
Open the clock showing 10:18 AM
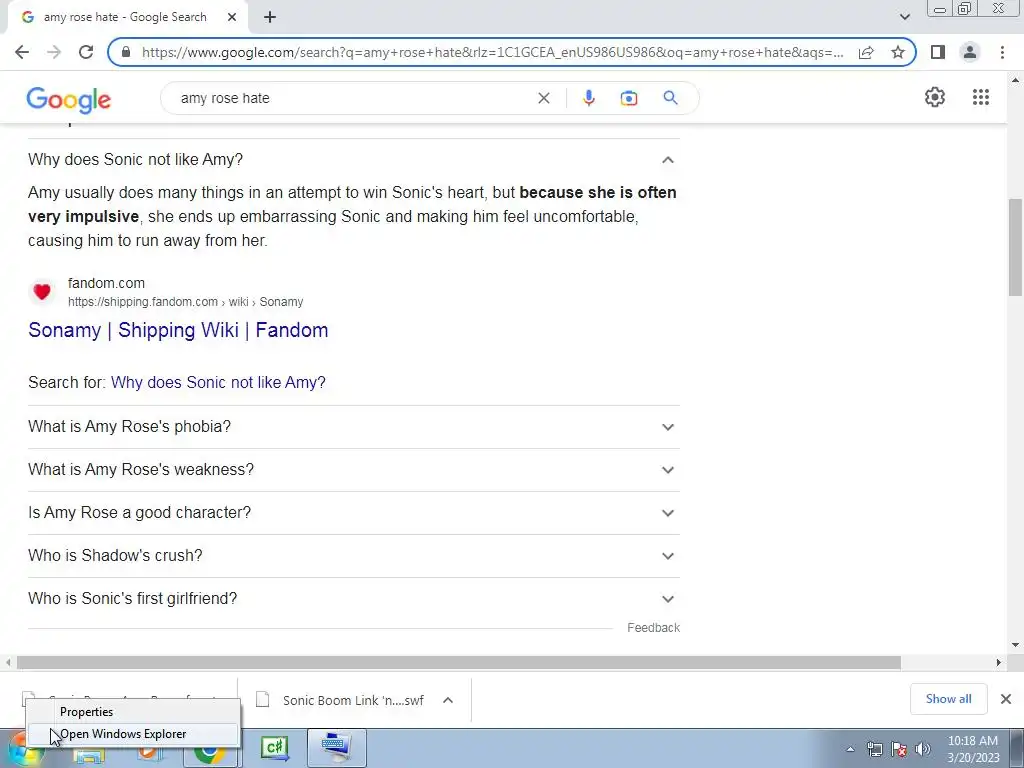click(x=973, y=749)
